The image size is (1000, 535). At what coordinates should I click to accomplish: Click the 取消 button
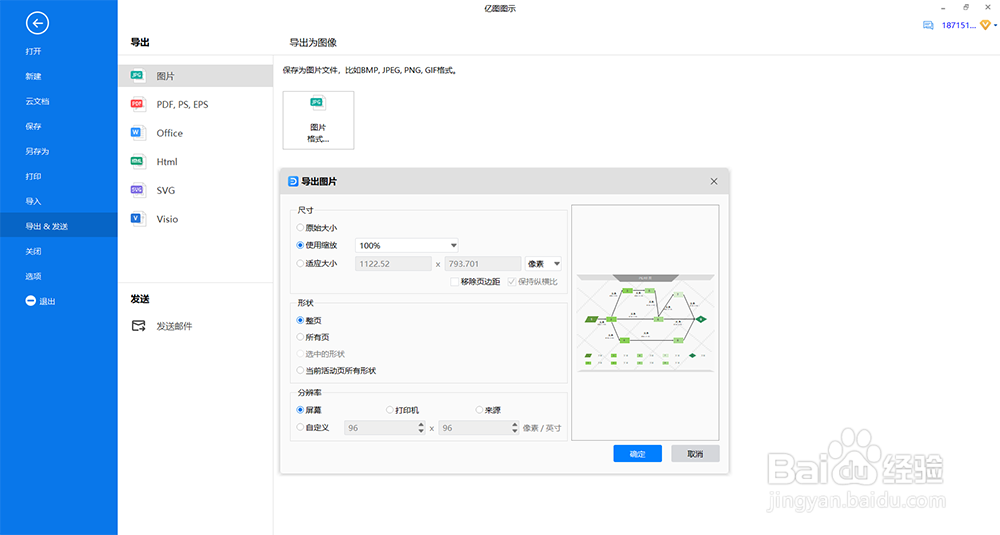coord(695,453)
